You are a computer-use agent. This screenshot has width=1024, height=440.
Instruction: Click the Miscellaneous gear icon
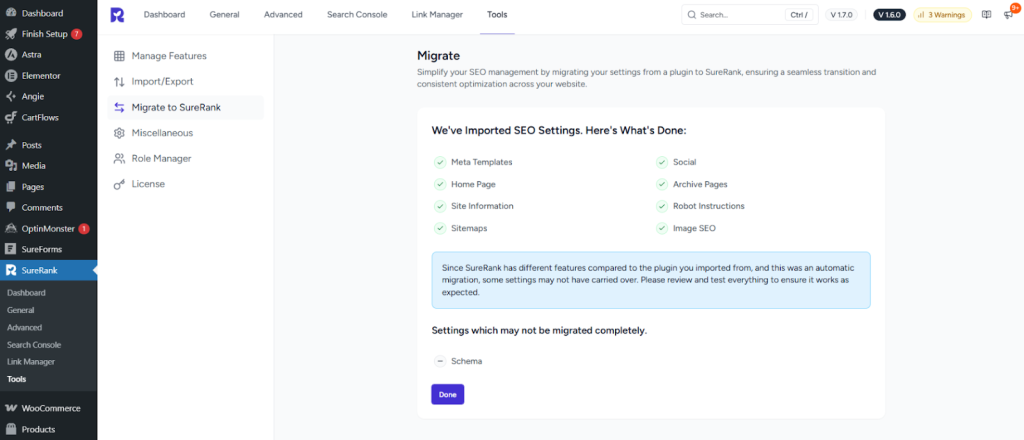pyautogui.click(x=120, y=133)
